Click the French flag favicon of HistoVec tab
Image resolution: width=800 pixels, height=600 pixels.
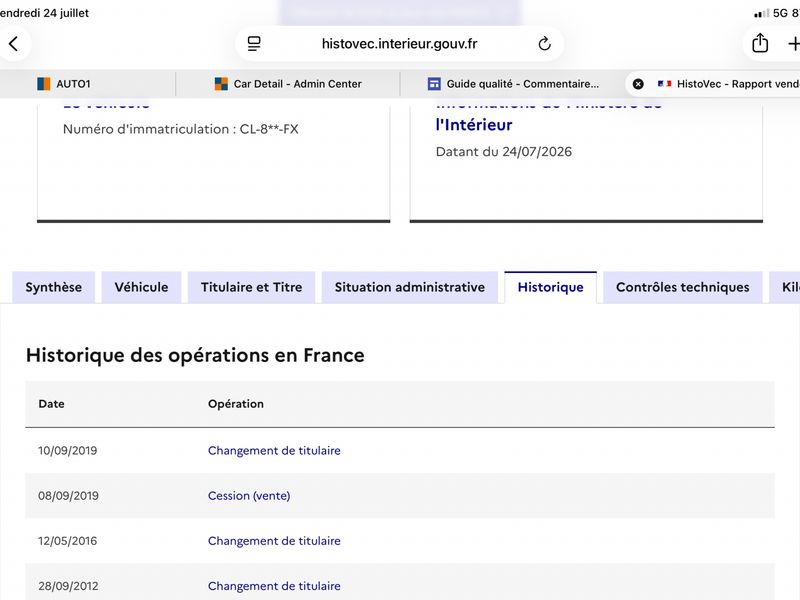664,84
